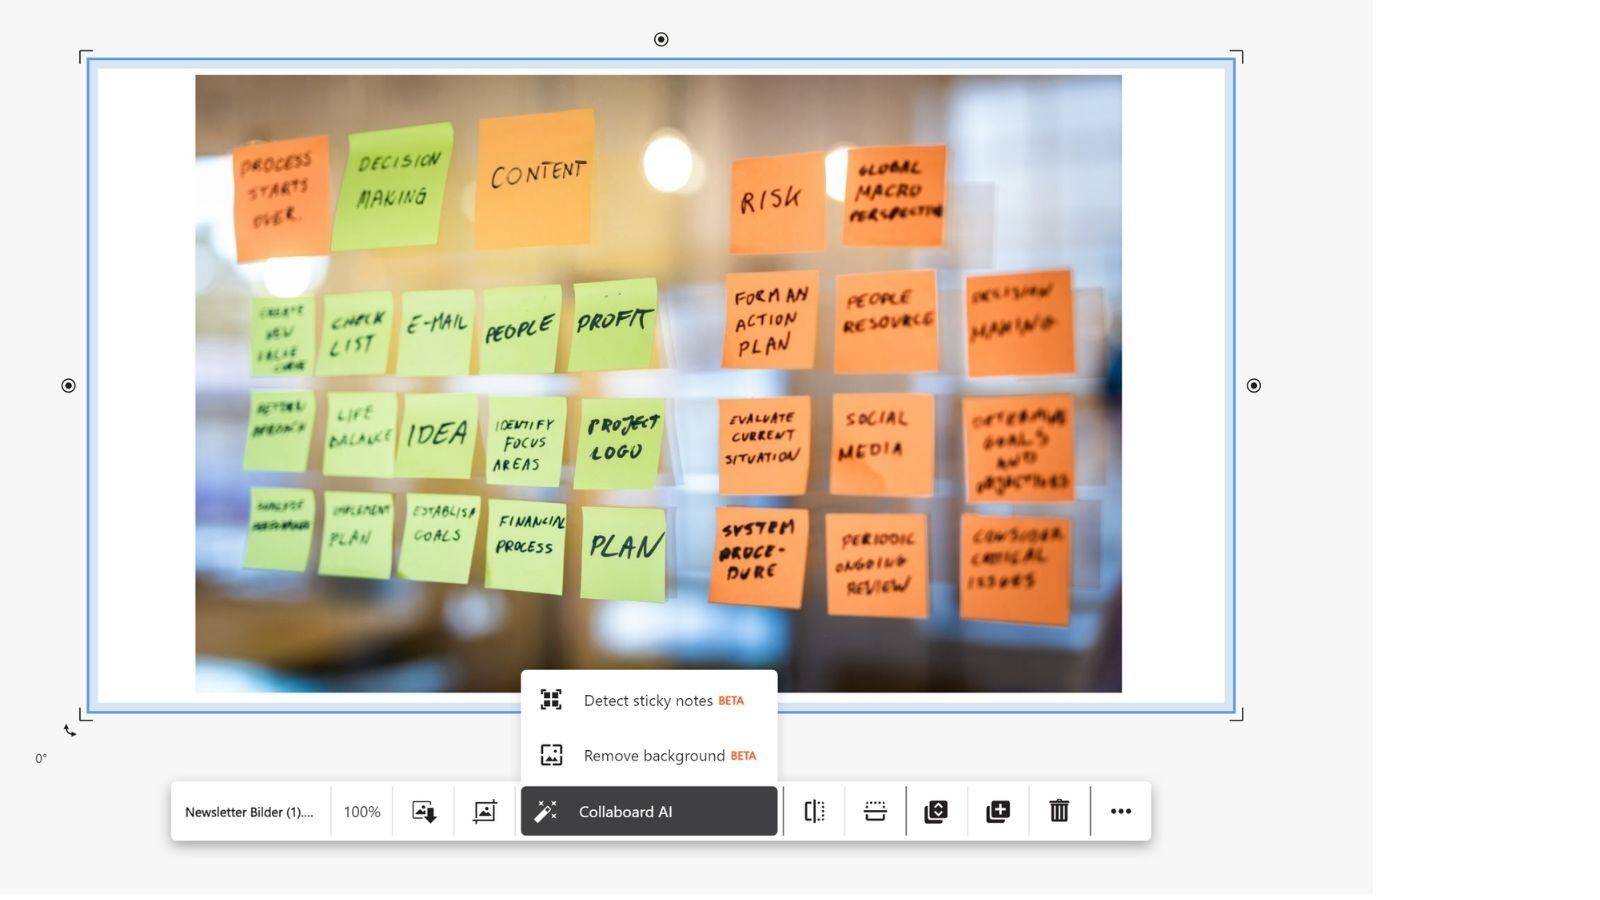
Task: Select the flip image icon
Action: (814, 811)
